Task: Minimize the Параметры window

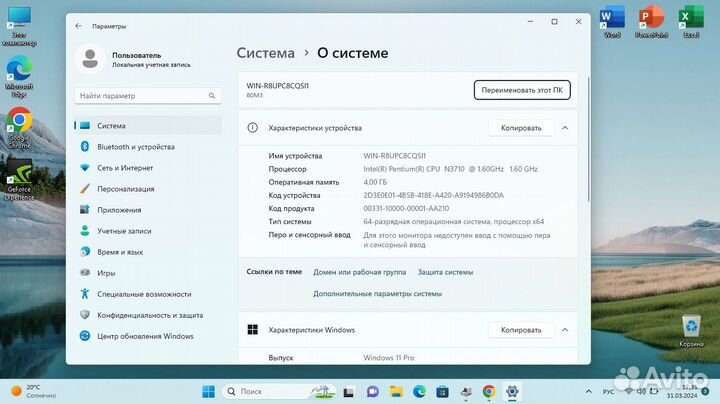Action: coord(530,22)
